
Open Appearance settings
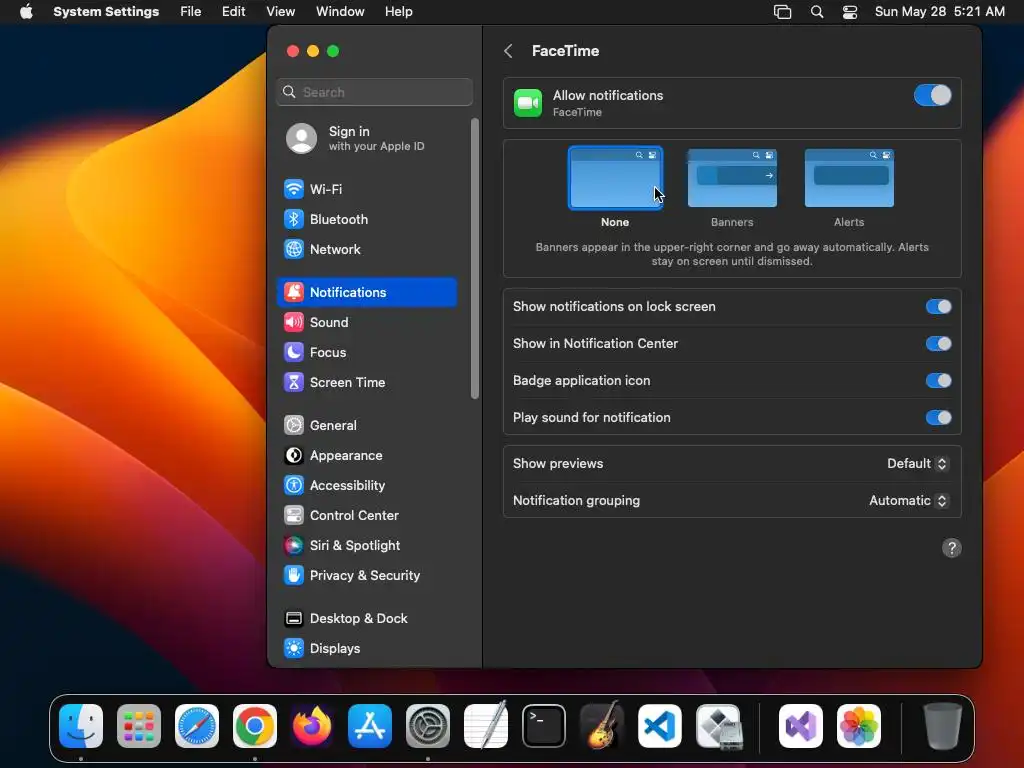pos(366,456)
